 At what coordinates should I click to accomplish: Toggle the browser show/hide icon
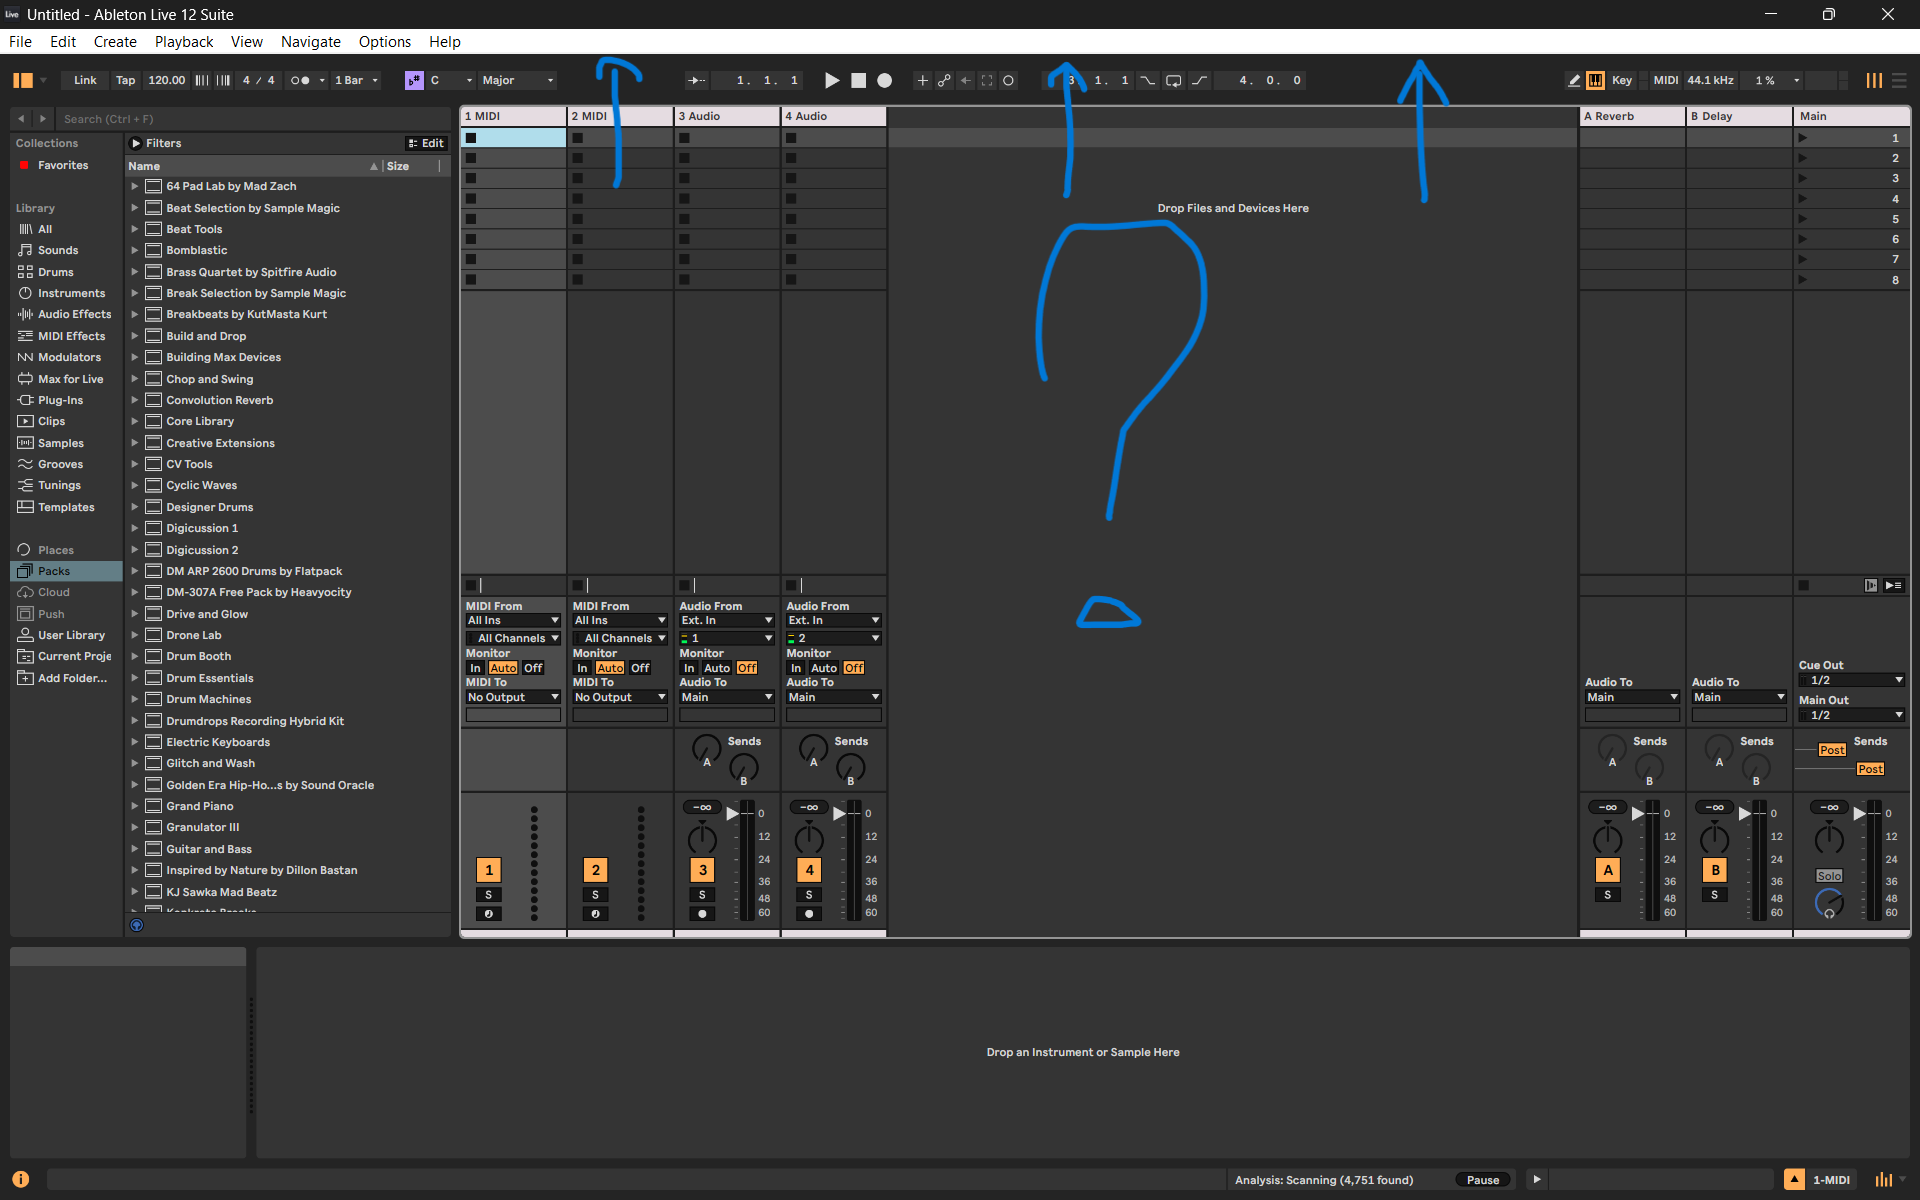tap(23, 80)
